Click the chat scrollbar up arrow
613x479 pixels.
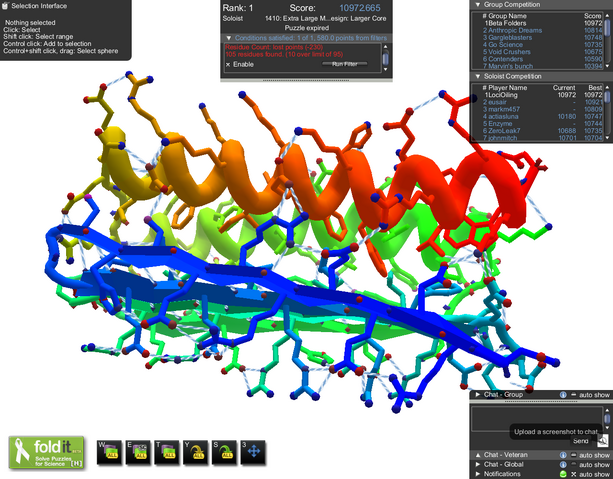pyautogui.click(x=607, y=410)
